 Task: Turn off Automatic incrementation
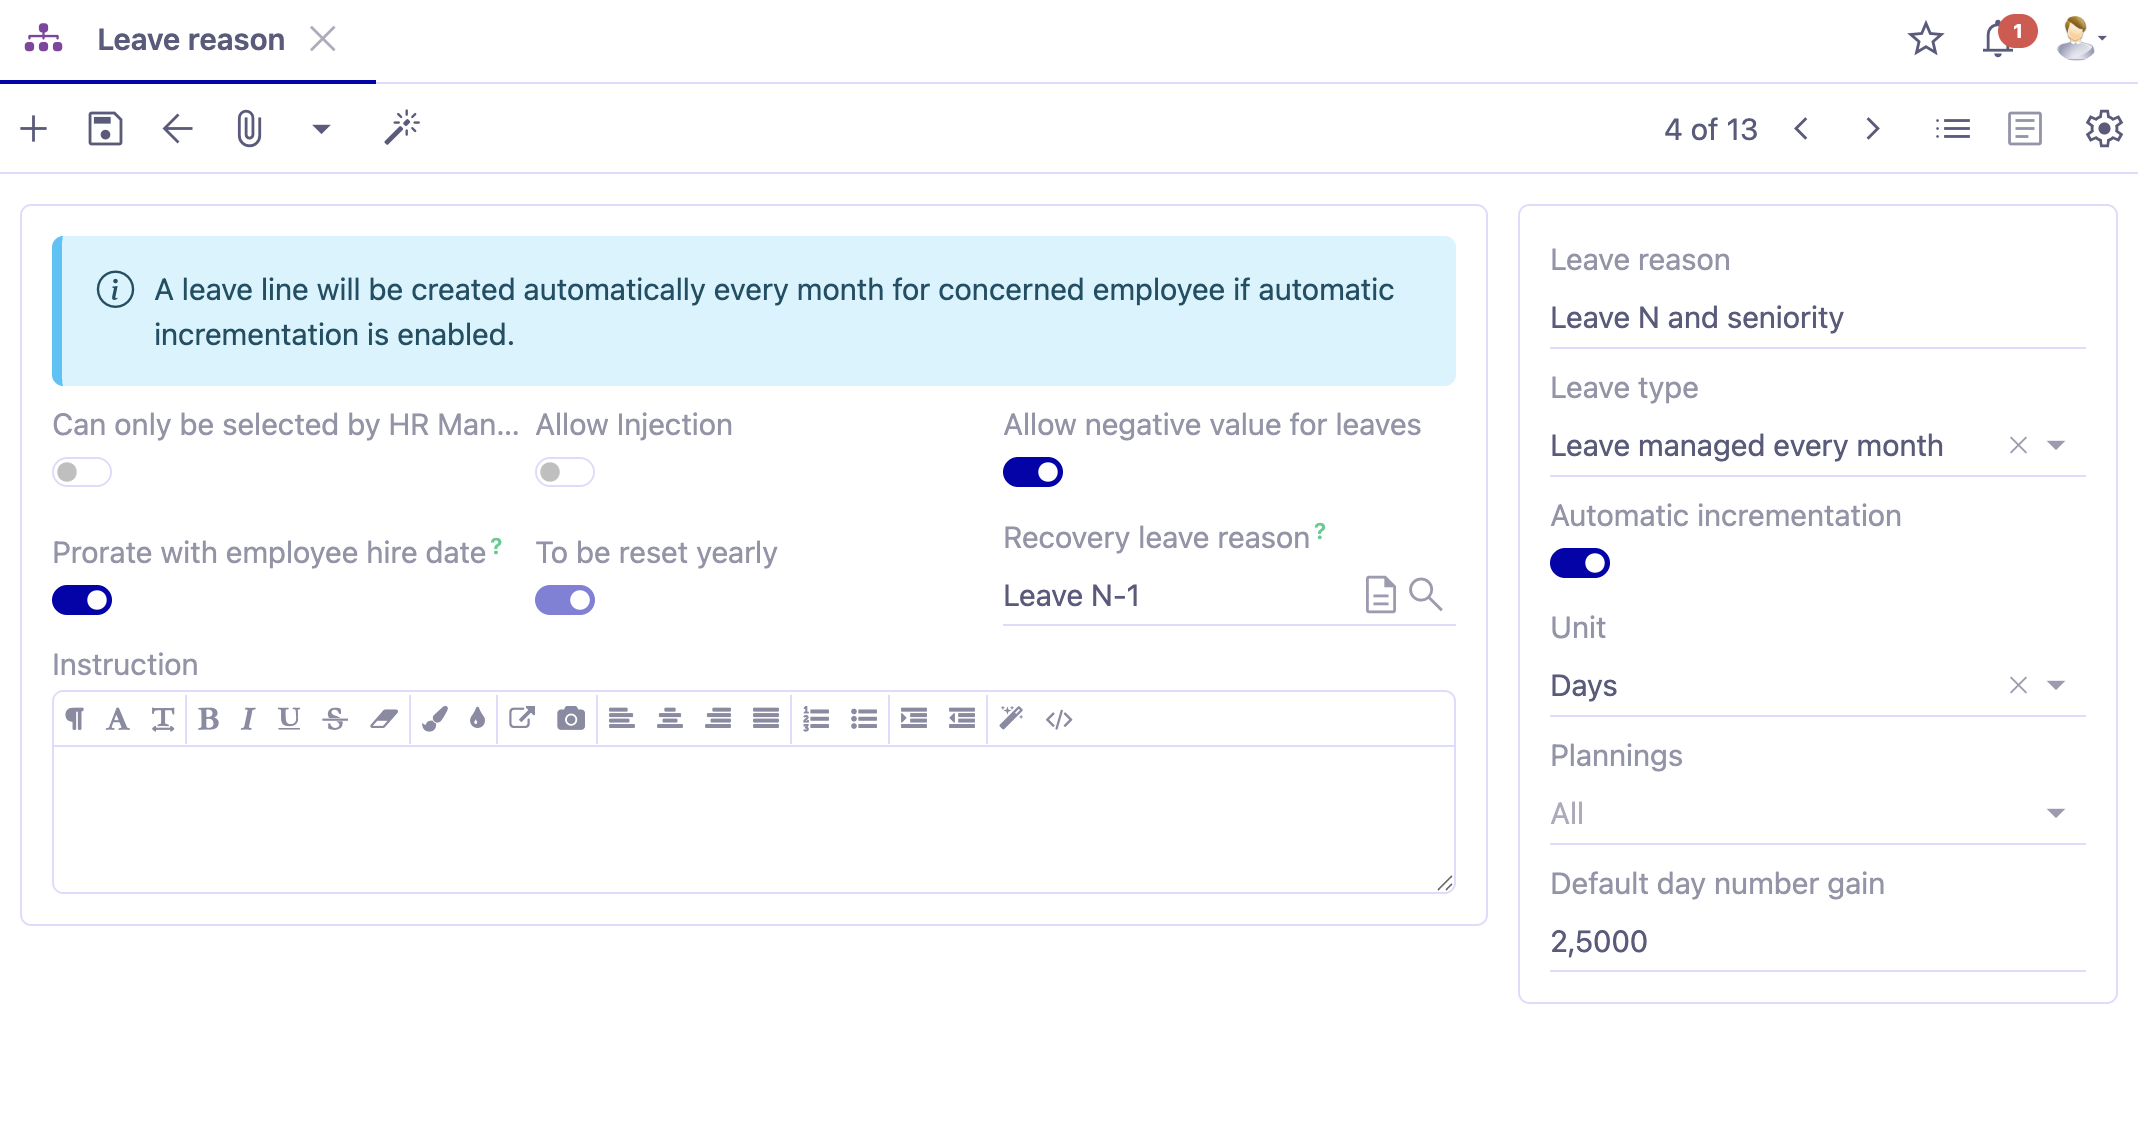click(1579, 562)
